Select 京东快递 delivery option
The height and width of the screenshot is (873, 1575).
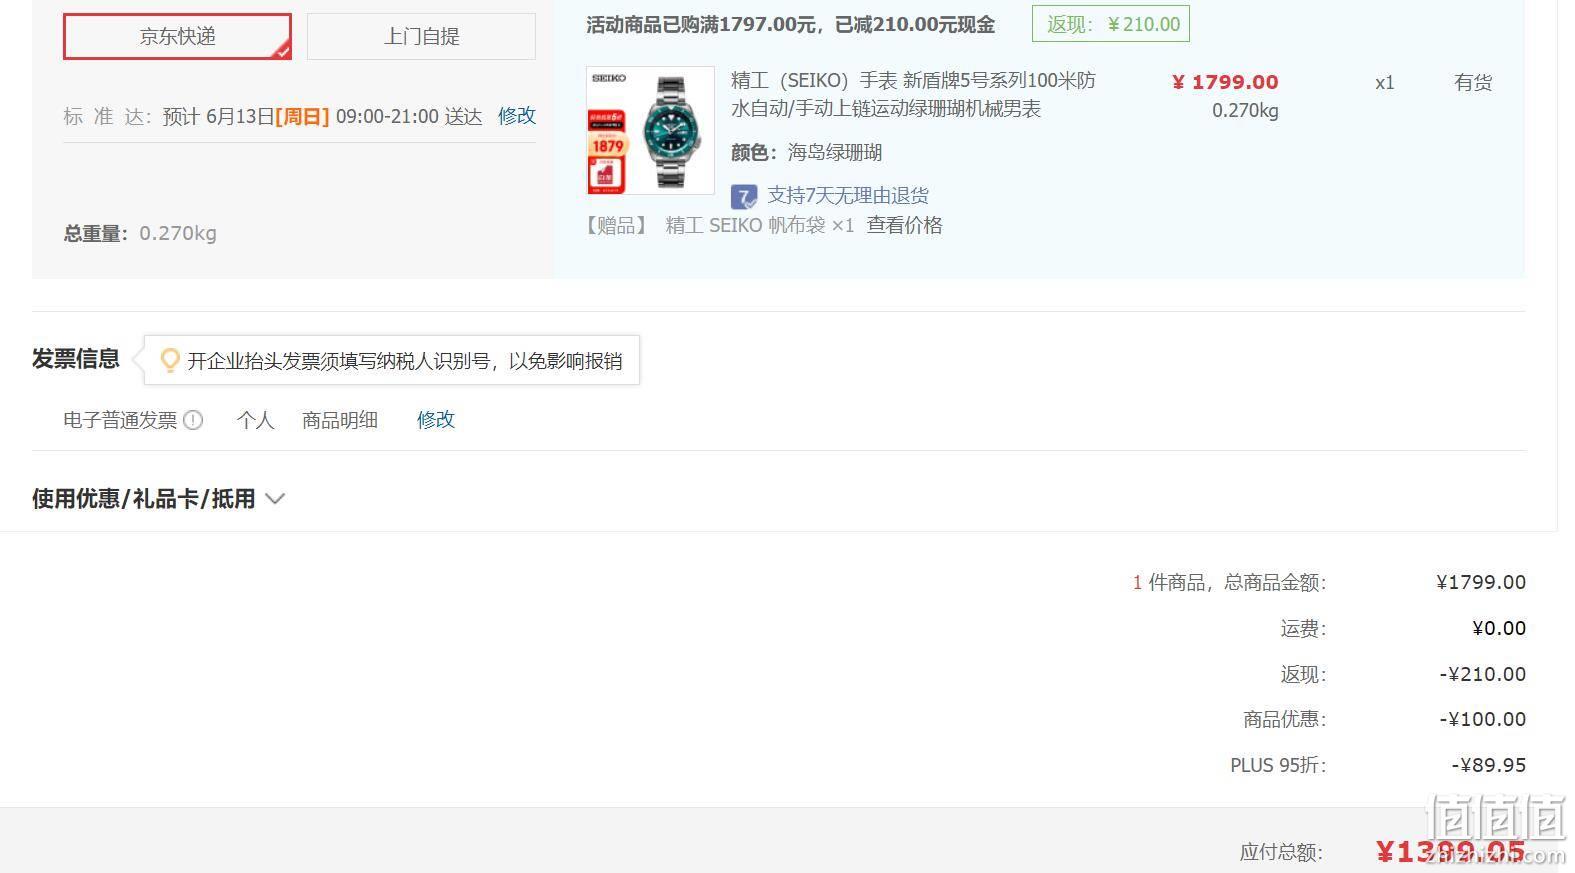[x=177, y=36]
